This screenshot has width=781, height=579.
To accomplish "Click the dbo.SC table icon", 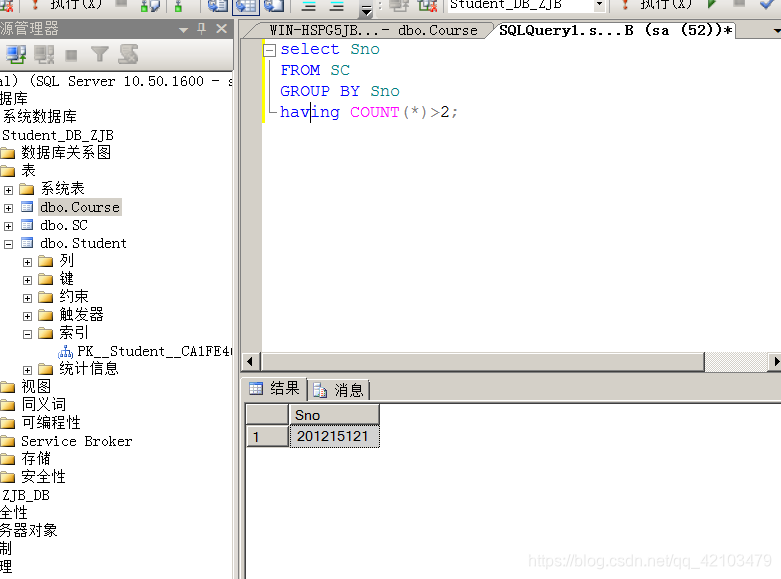I will pyautogui.click(x=27, y=225).
